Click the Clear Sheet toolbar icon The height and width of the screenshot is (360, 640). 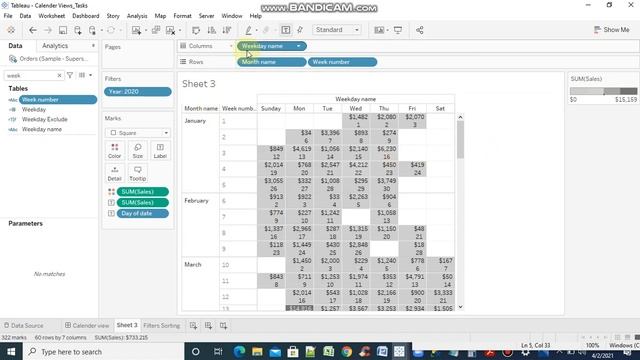point(171,30)
